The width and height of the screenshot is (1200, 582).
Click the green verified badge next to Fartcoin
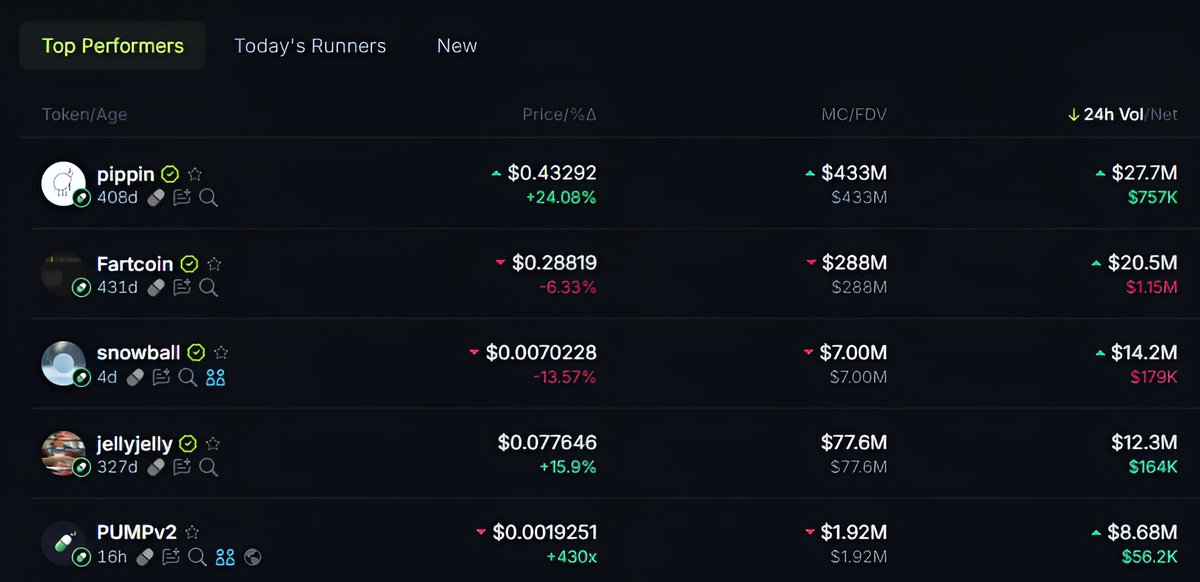[x=189, y=264]
